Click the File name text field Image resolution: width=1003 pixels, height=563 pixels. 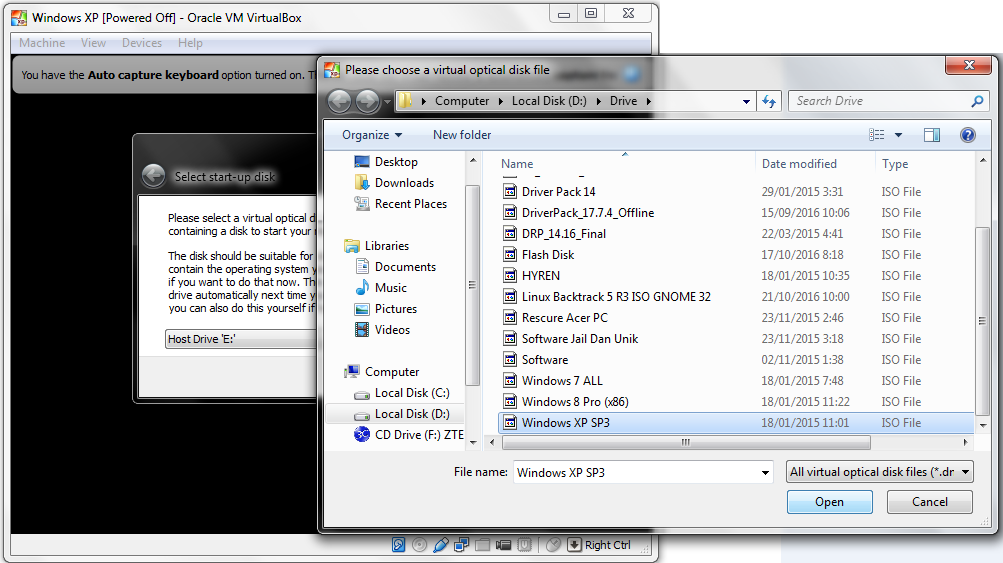pos(636,473)
